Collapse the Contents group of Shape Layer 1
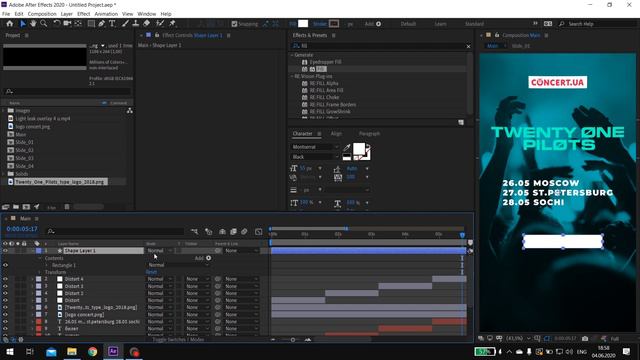 [x=40, y=258]
